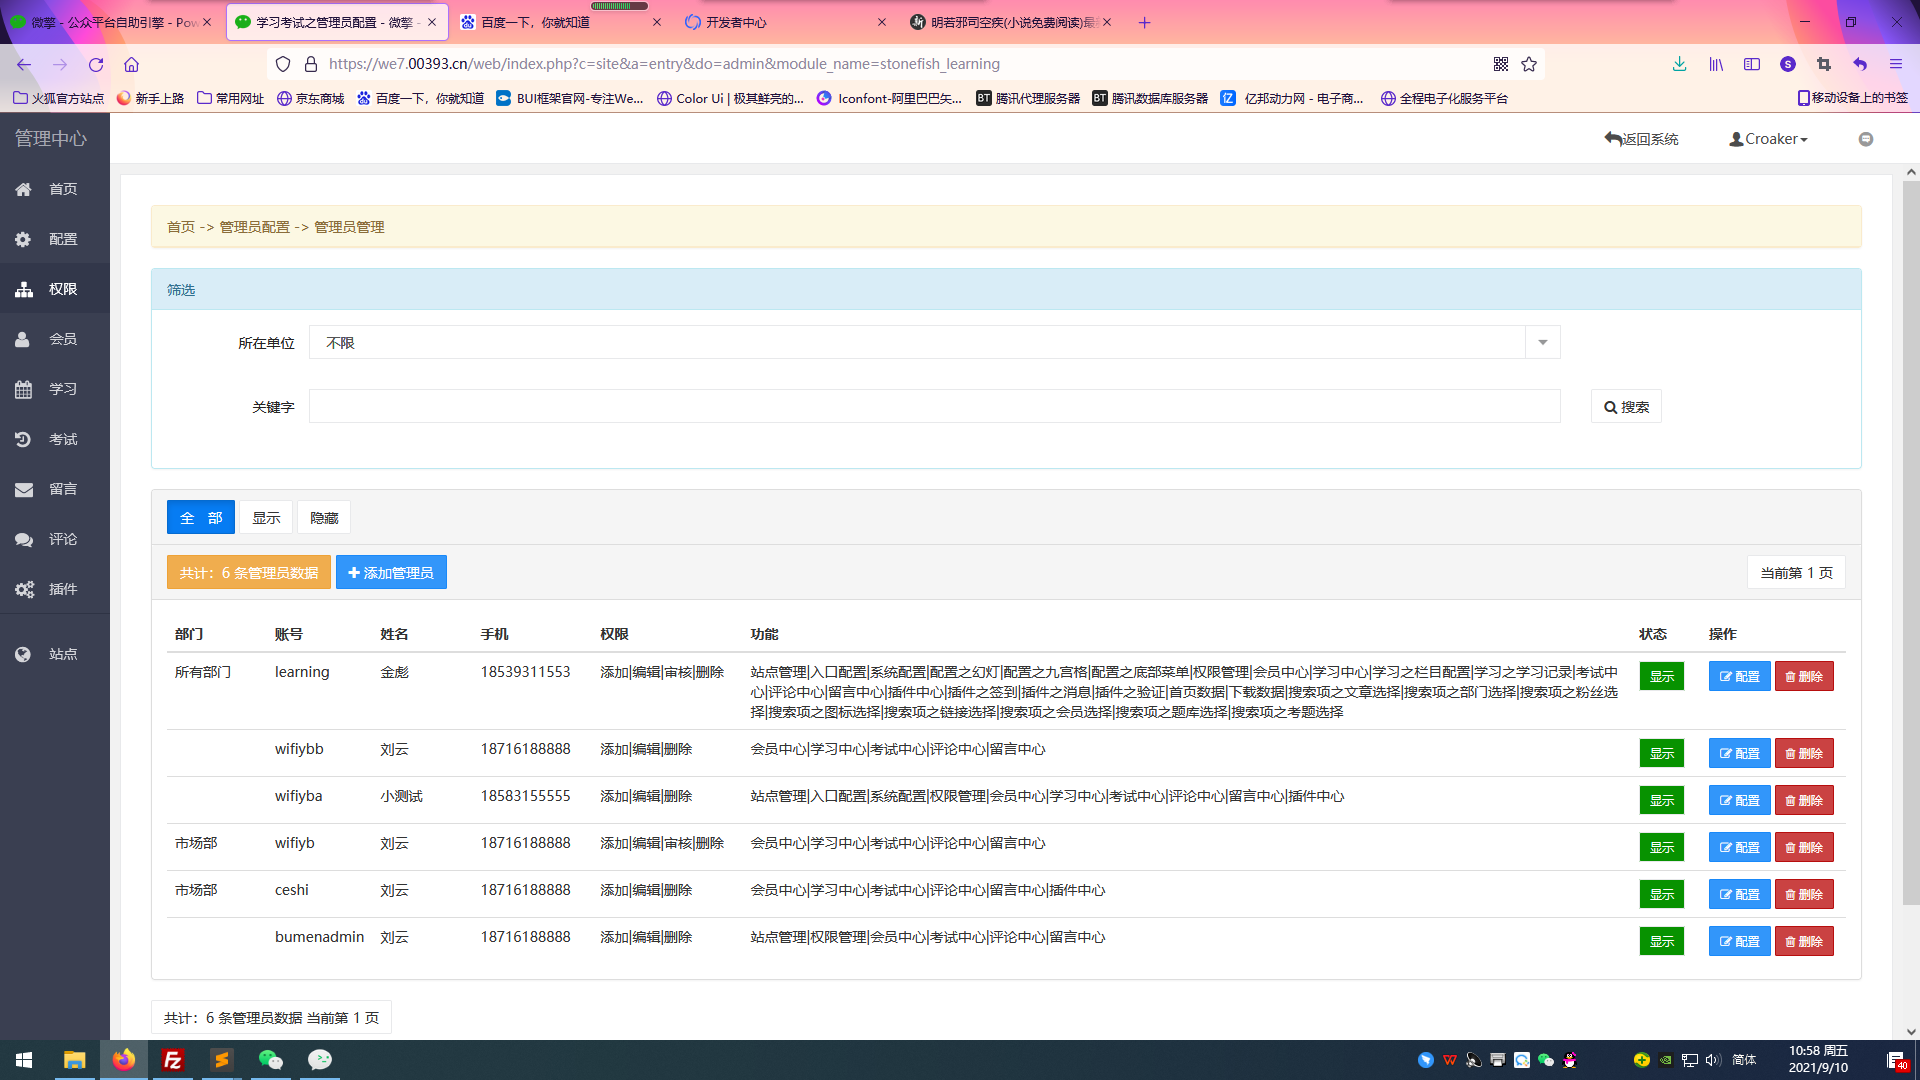Open 京东商城 bookmark
Screen dimensions: 1920x1080
[310, 98]
